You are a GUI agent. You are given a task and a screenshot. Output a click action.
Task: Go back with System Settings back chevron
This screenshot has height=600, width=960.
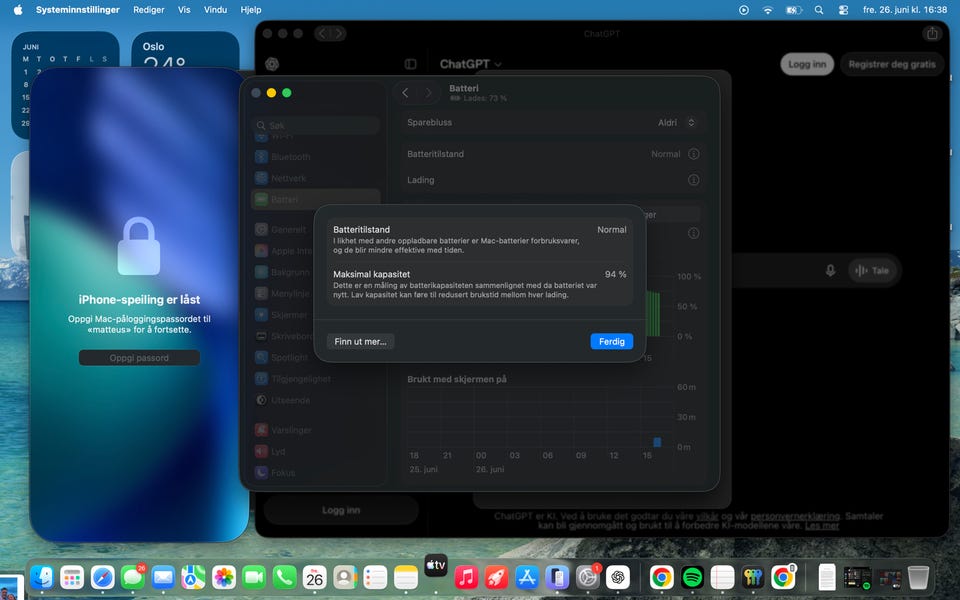click(x=405, y=93)
